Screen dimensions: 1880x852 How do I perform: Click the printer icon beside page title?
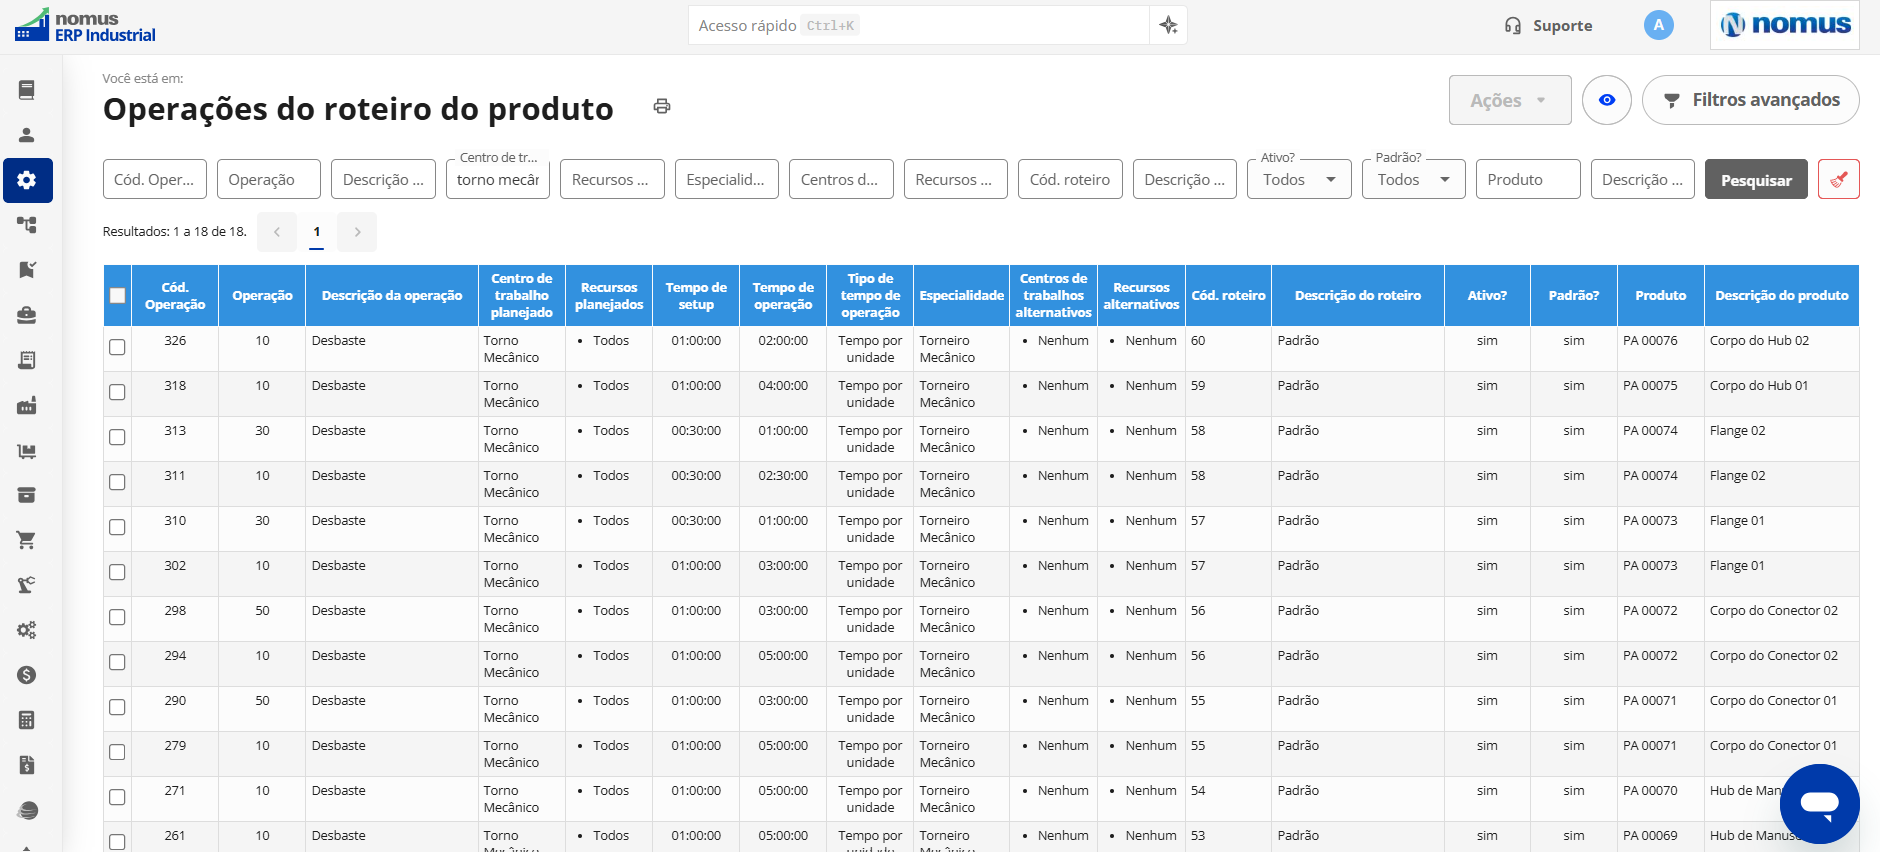coord(662,106)
